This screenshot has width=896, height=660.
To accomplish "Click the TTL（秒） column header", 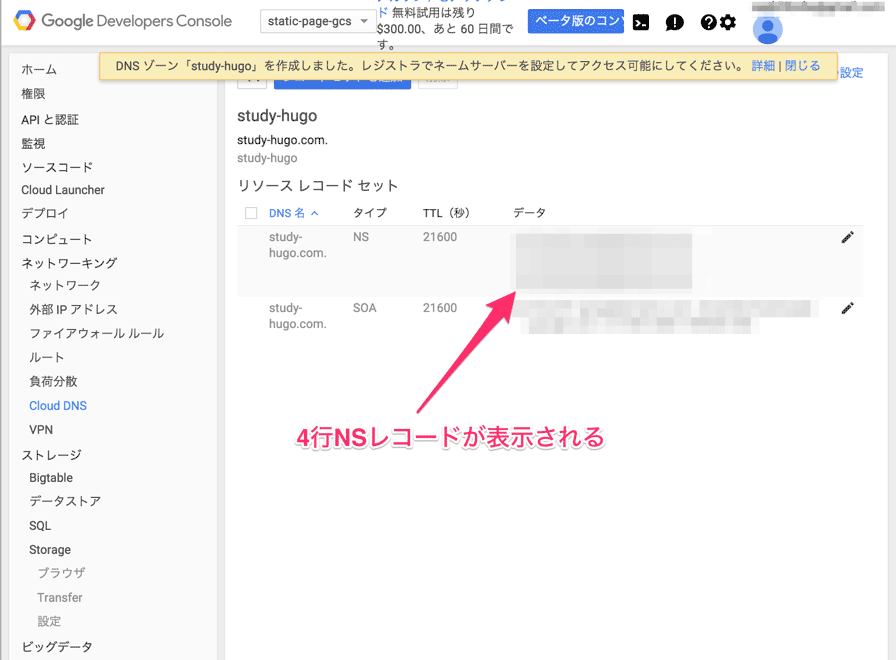I will (446, 213).
